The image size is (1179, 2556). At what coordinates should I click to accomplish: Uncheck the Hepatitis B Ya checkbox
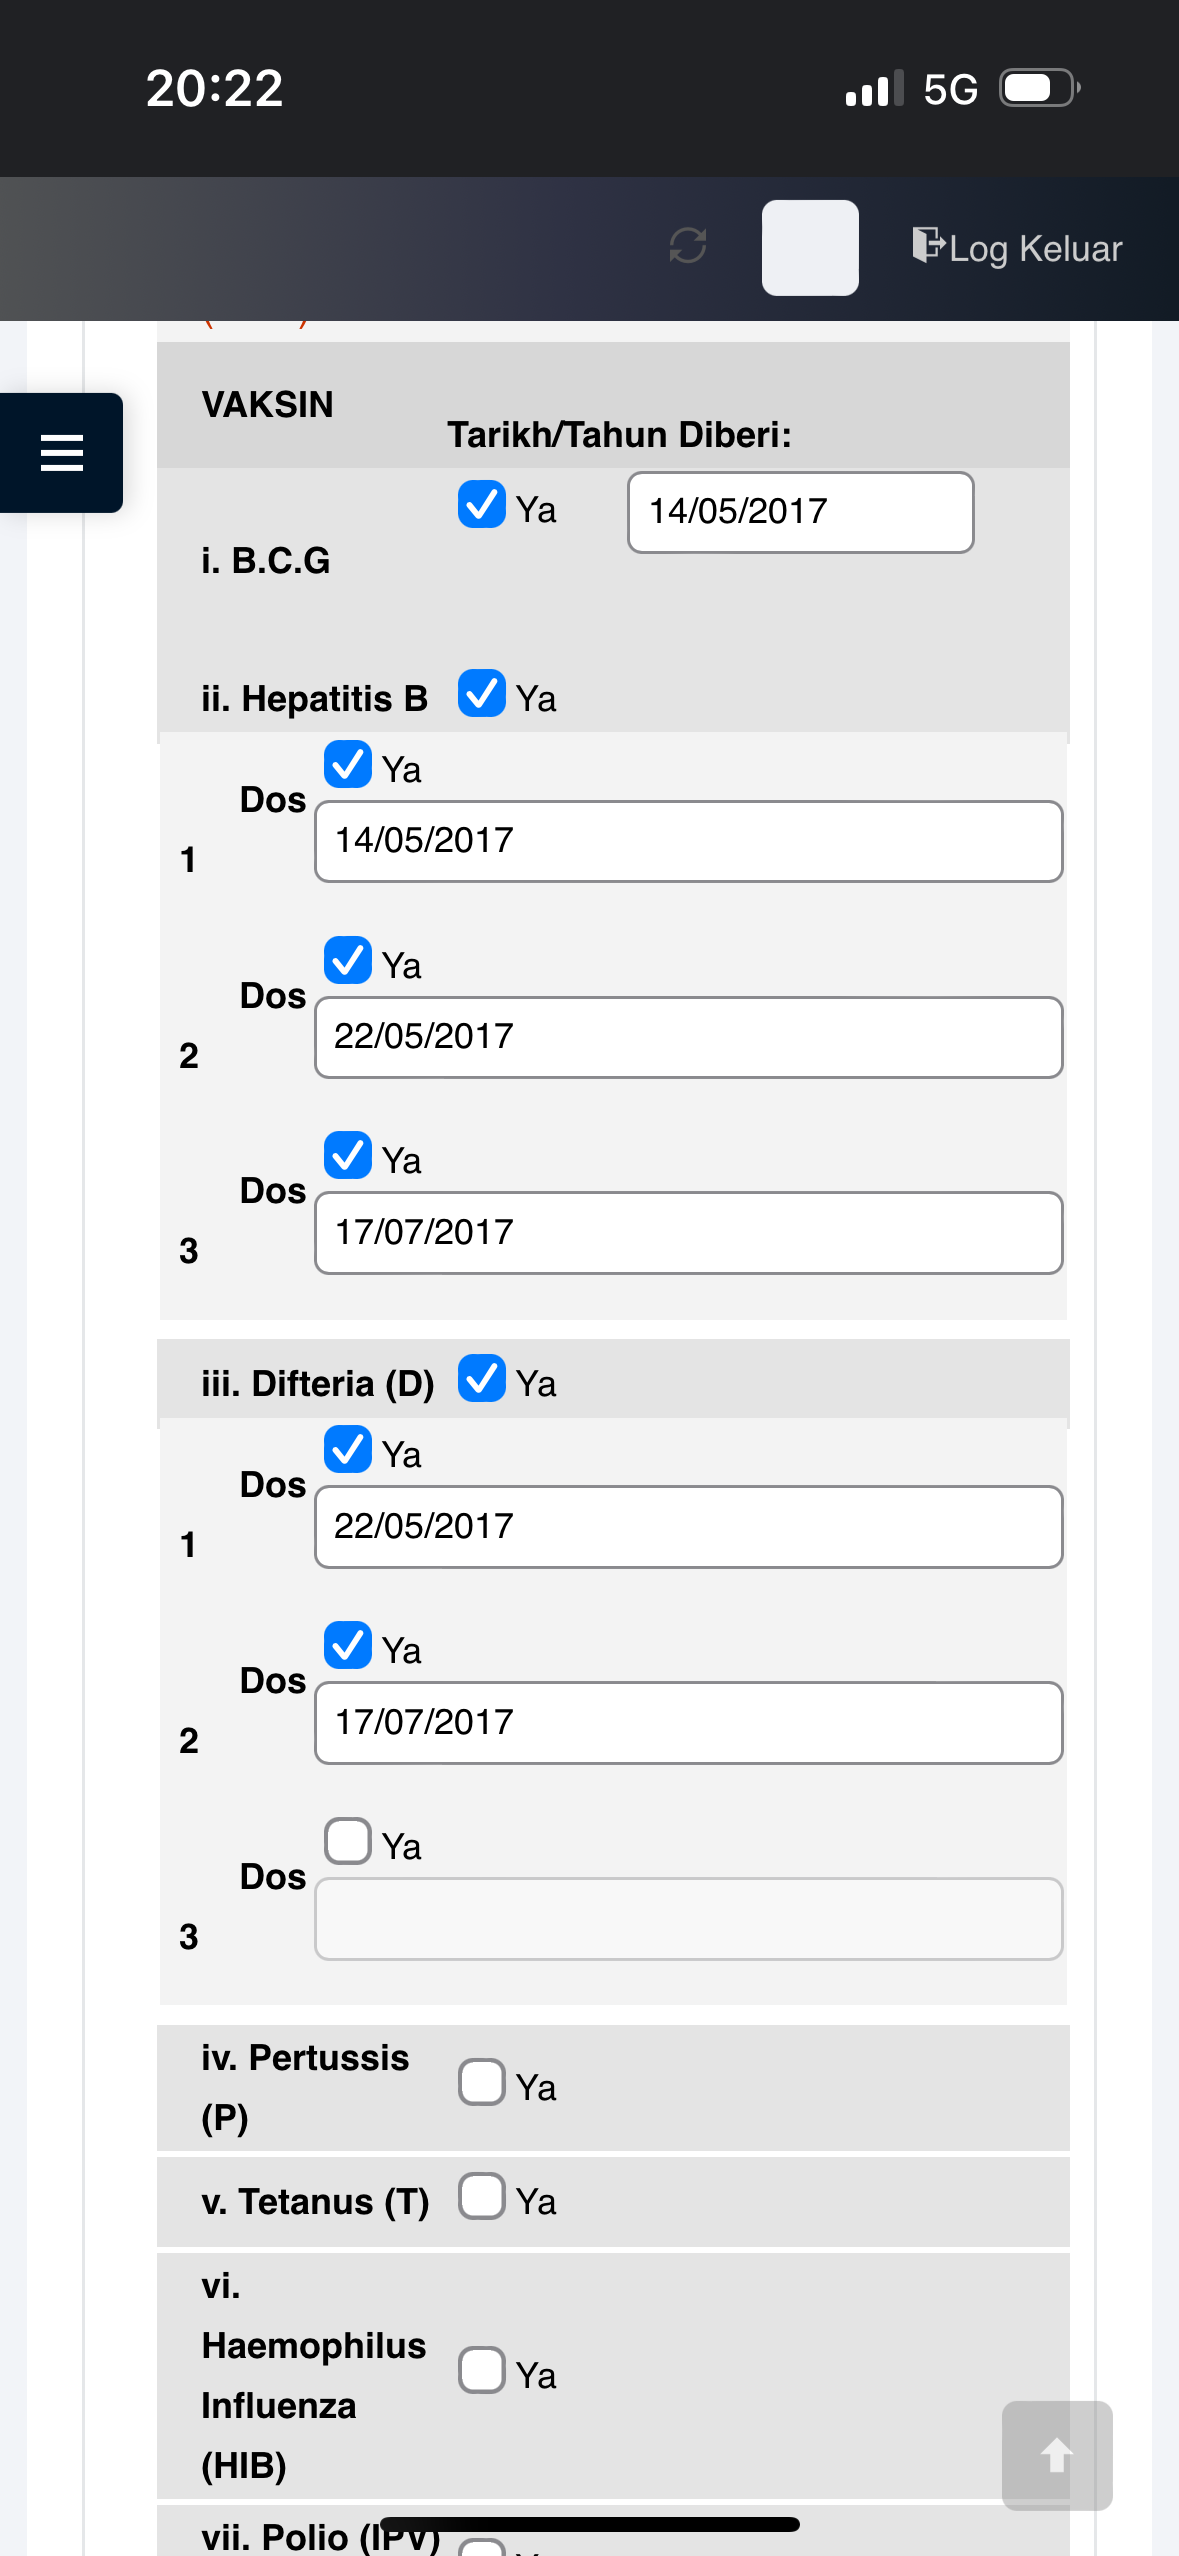tap(482, 693)
